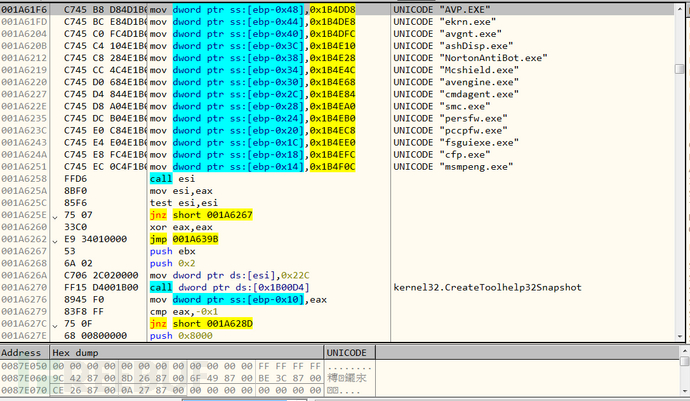Select the UNICODE "NortonAntiBot.exe" comment
This screenshot has width=690, height=401.
tap(470, 58)
